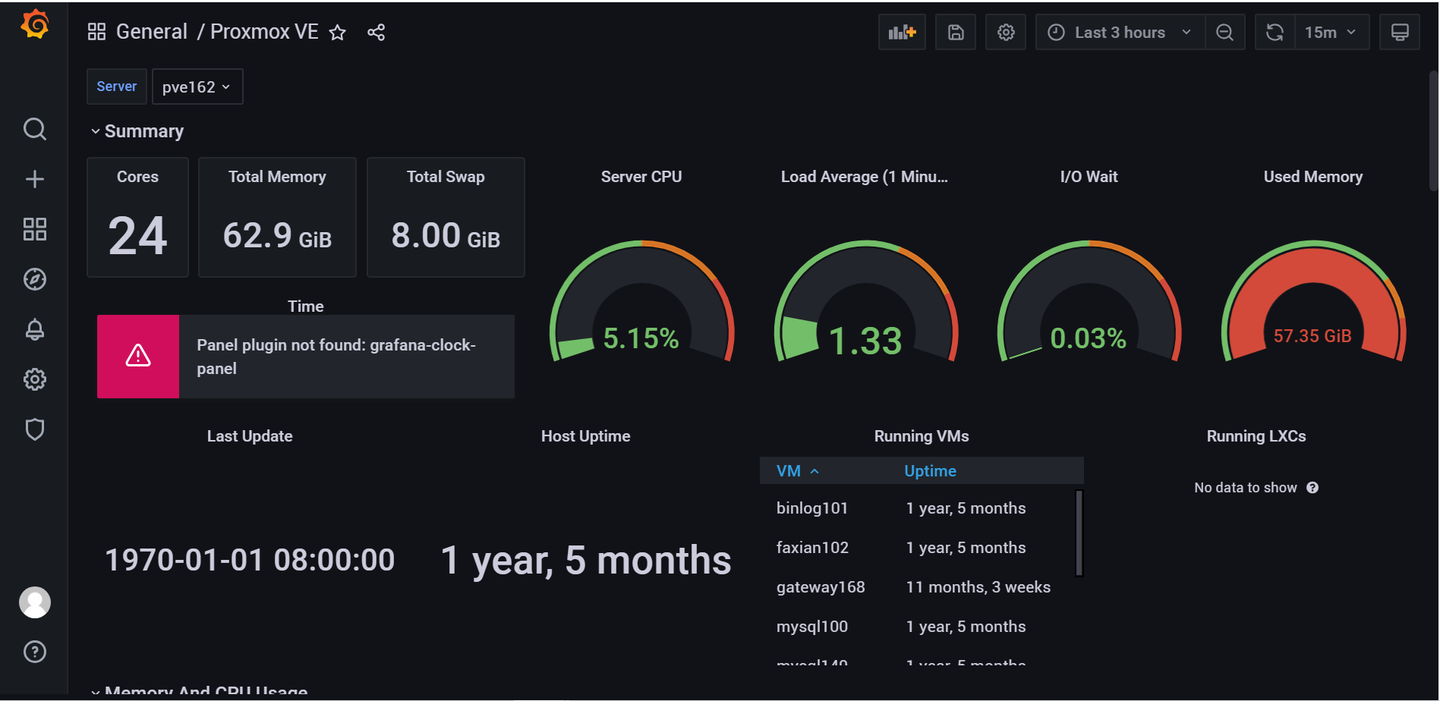
Task: Click the General folder breadcrumb link
Action: pyautogui.click(x=151, y=32)
